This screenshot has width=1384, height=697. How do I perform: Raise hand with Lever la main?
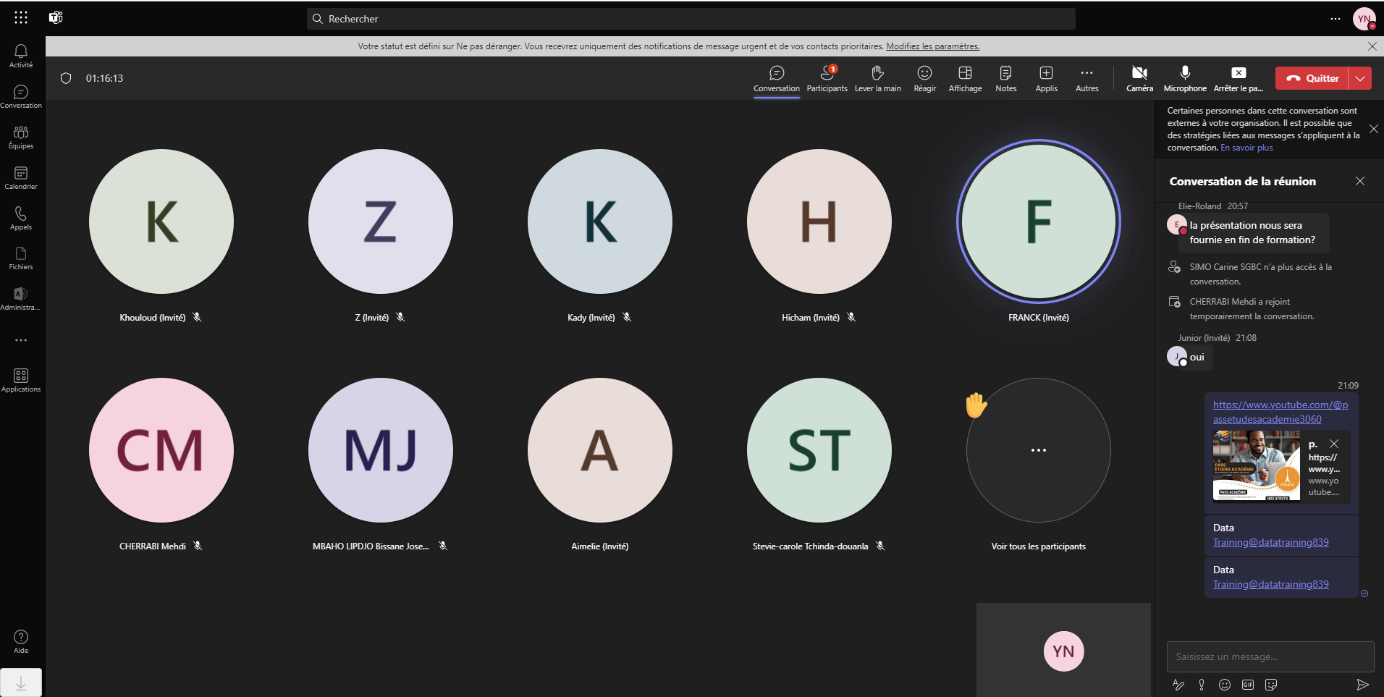point(877,78)
